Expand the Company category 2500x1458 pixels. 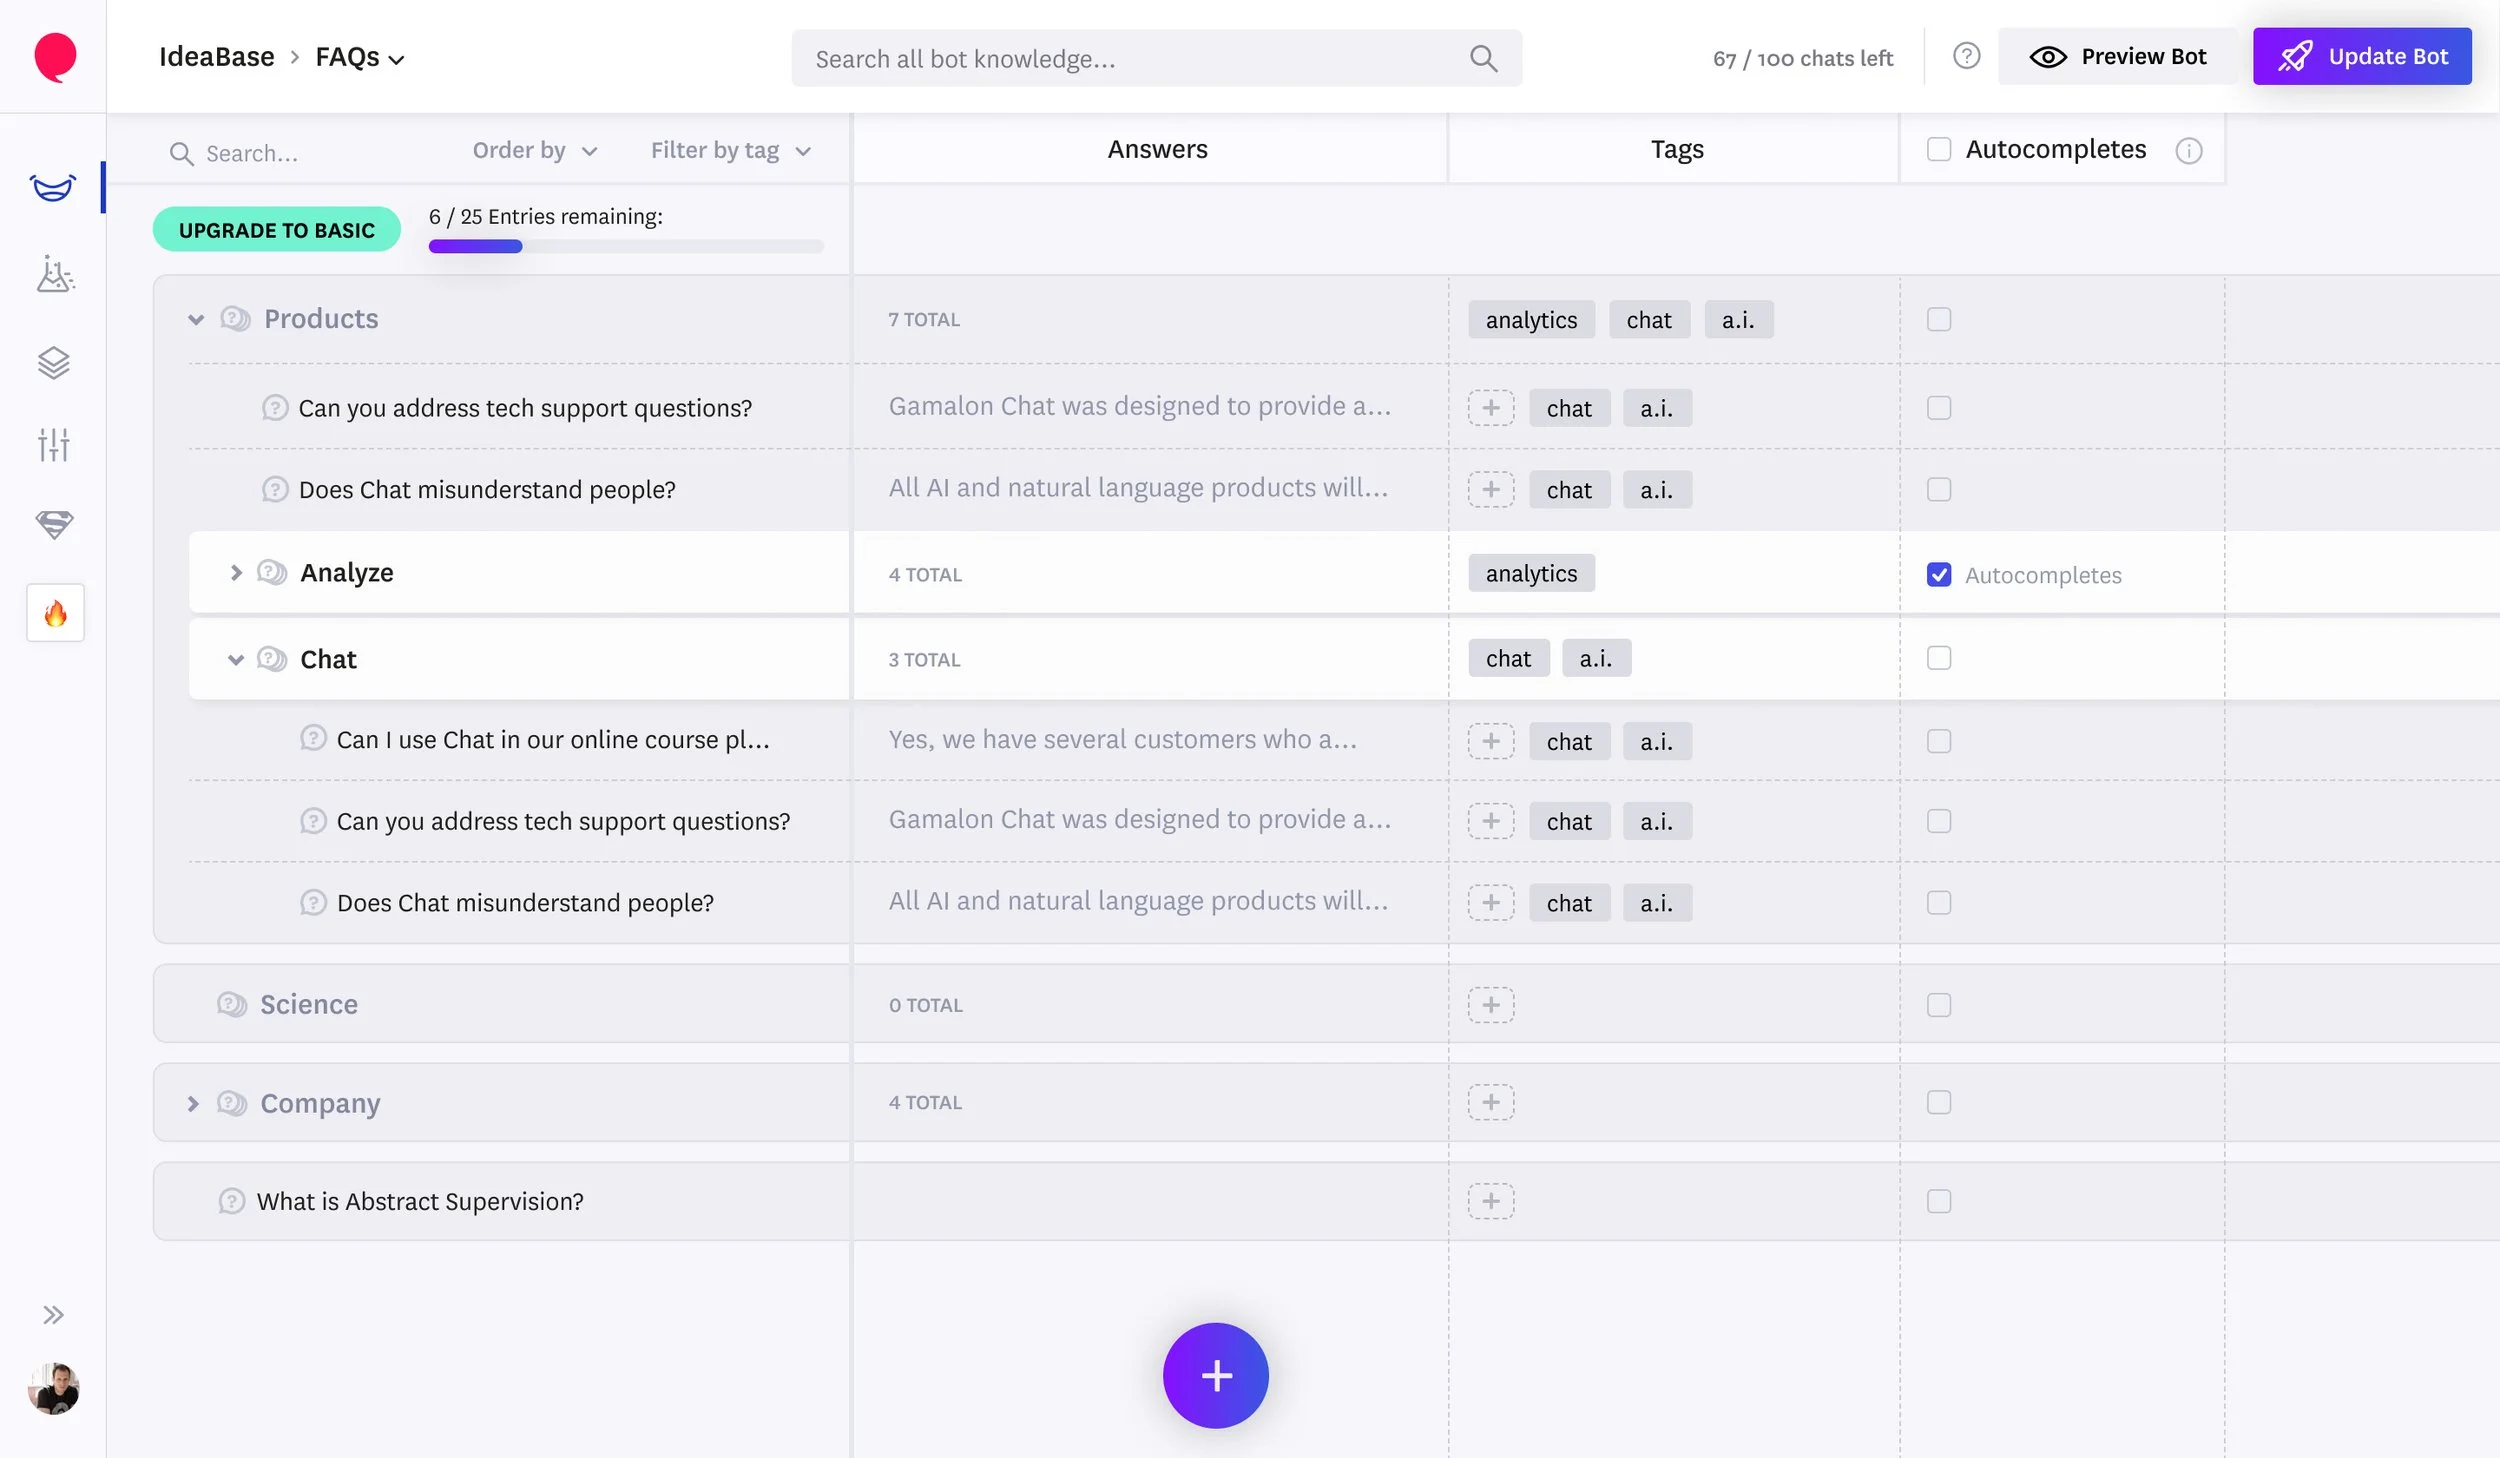coord(193,1104)
